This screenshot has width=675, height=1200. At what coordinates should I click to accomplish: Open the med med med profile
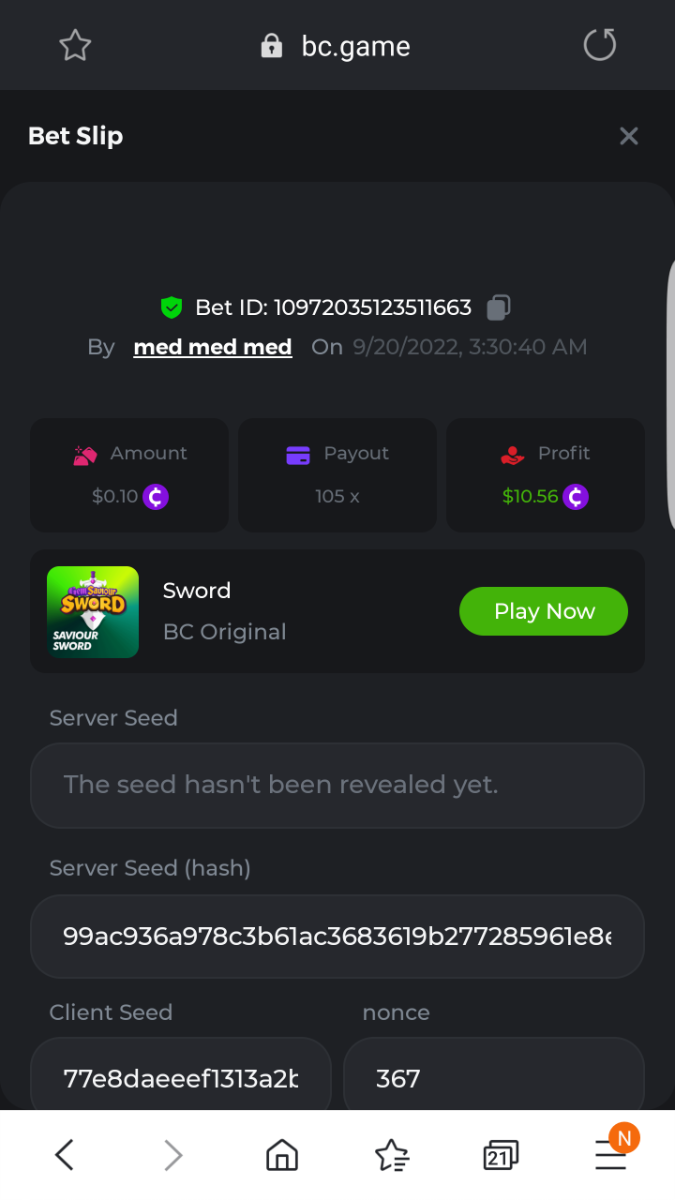(212, 347)
